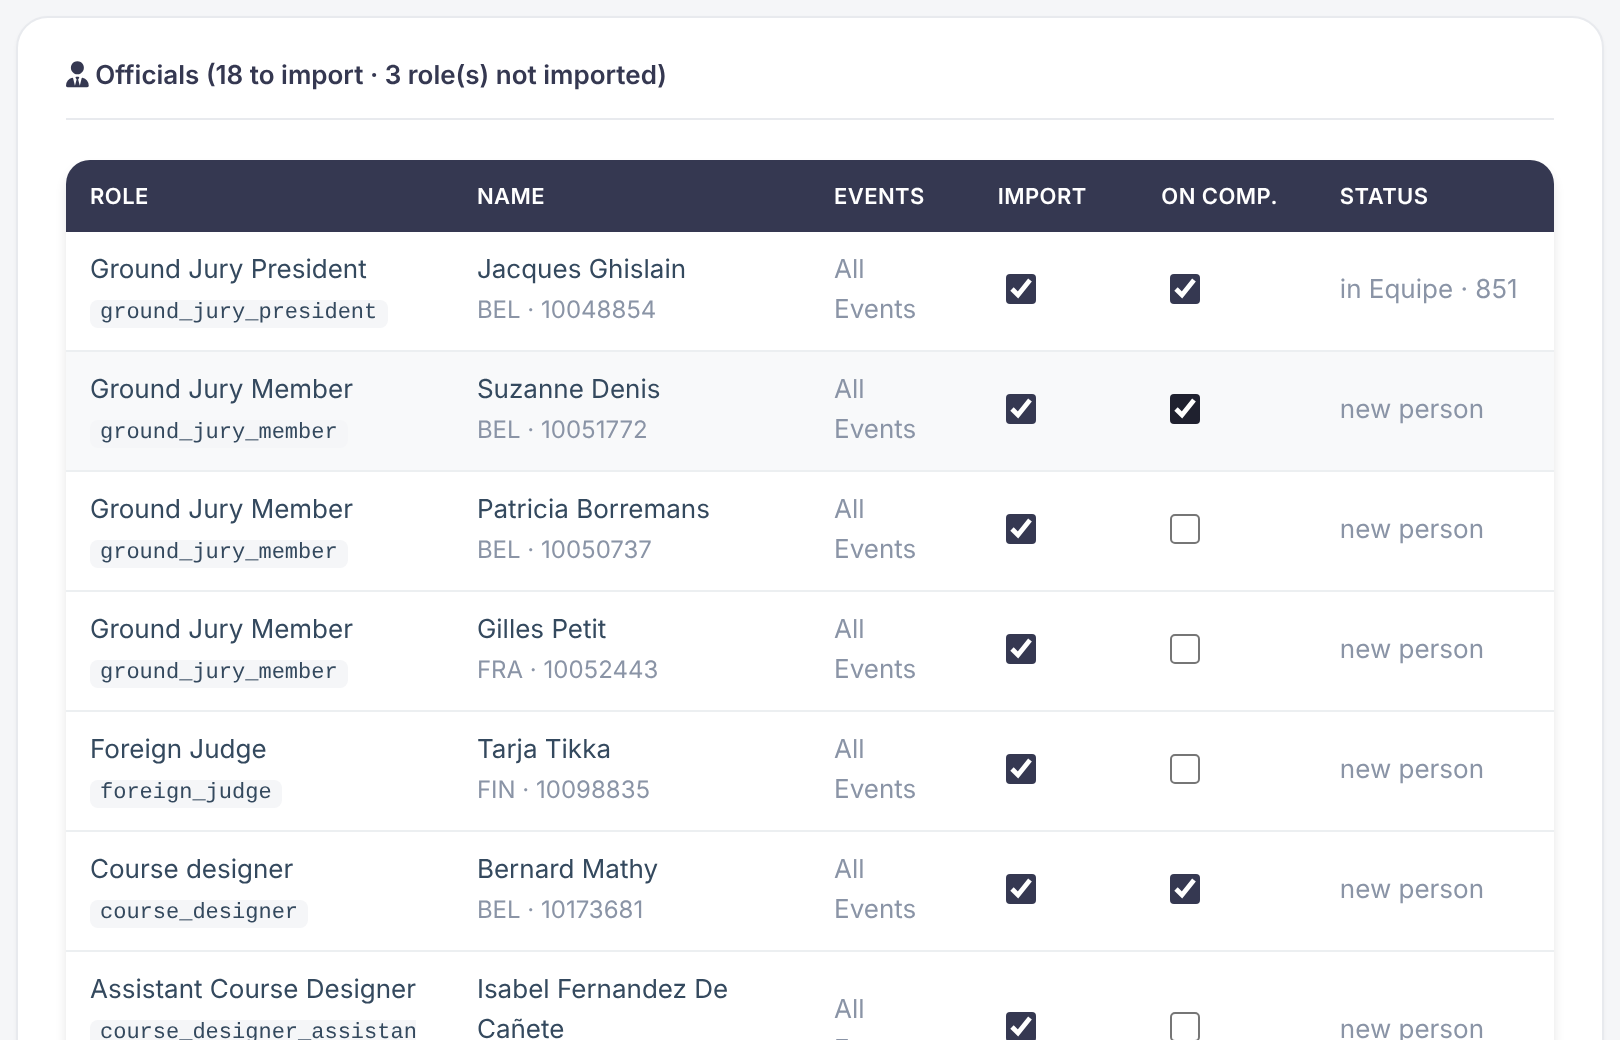Enable On Comp. for Gilles Petit
This screenshot has height=1040, width=1620.
tap(1185, 649)
